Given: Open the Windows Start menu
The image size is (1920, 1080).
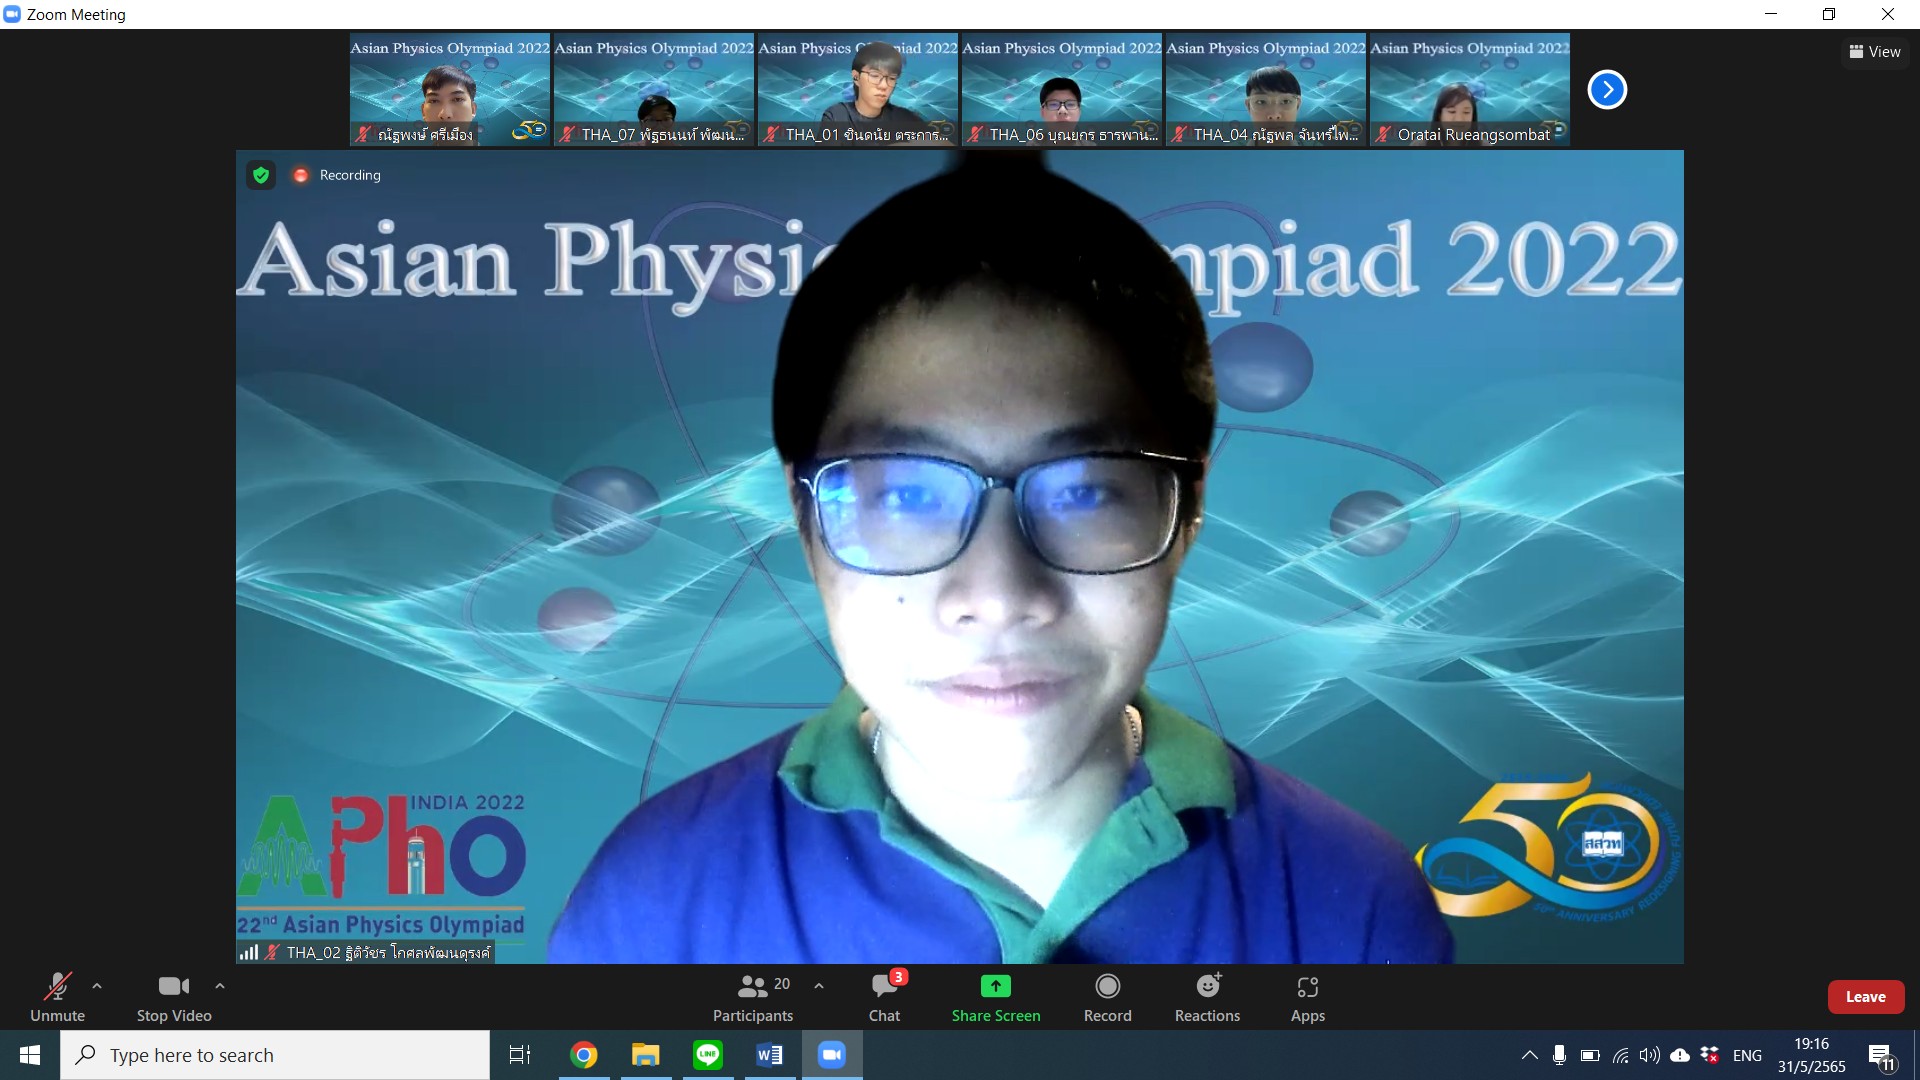Looking at the screenshot, I should click(x=30, y=1055).
